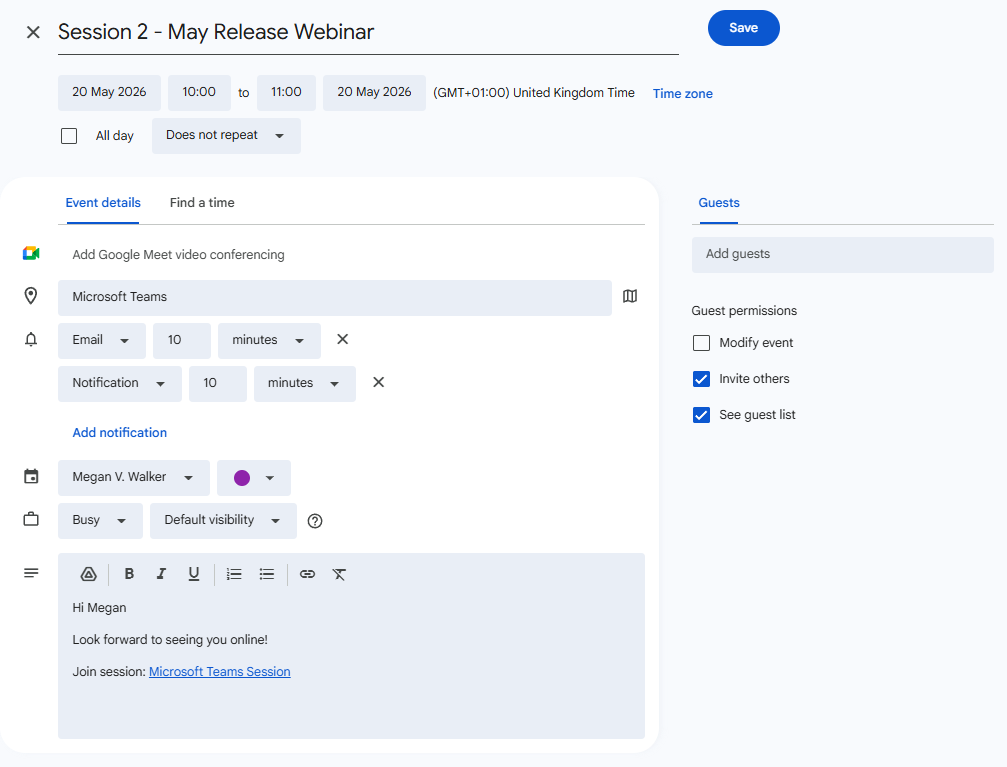Insert a numbered list in description
Screen dimensions: 1007x767
click(x=234, y=574)
